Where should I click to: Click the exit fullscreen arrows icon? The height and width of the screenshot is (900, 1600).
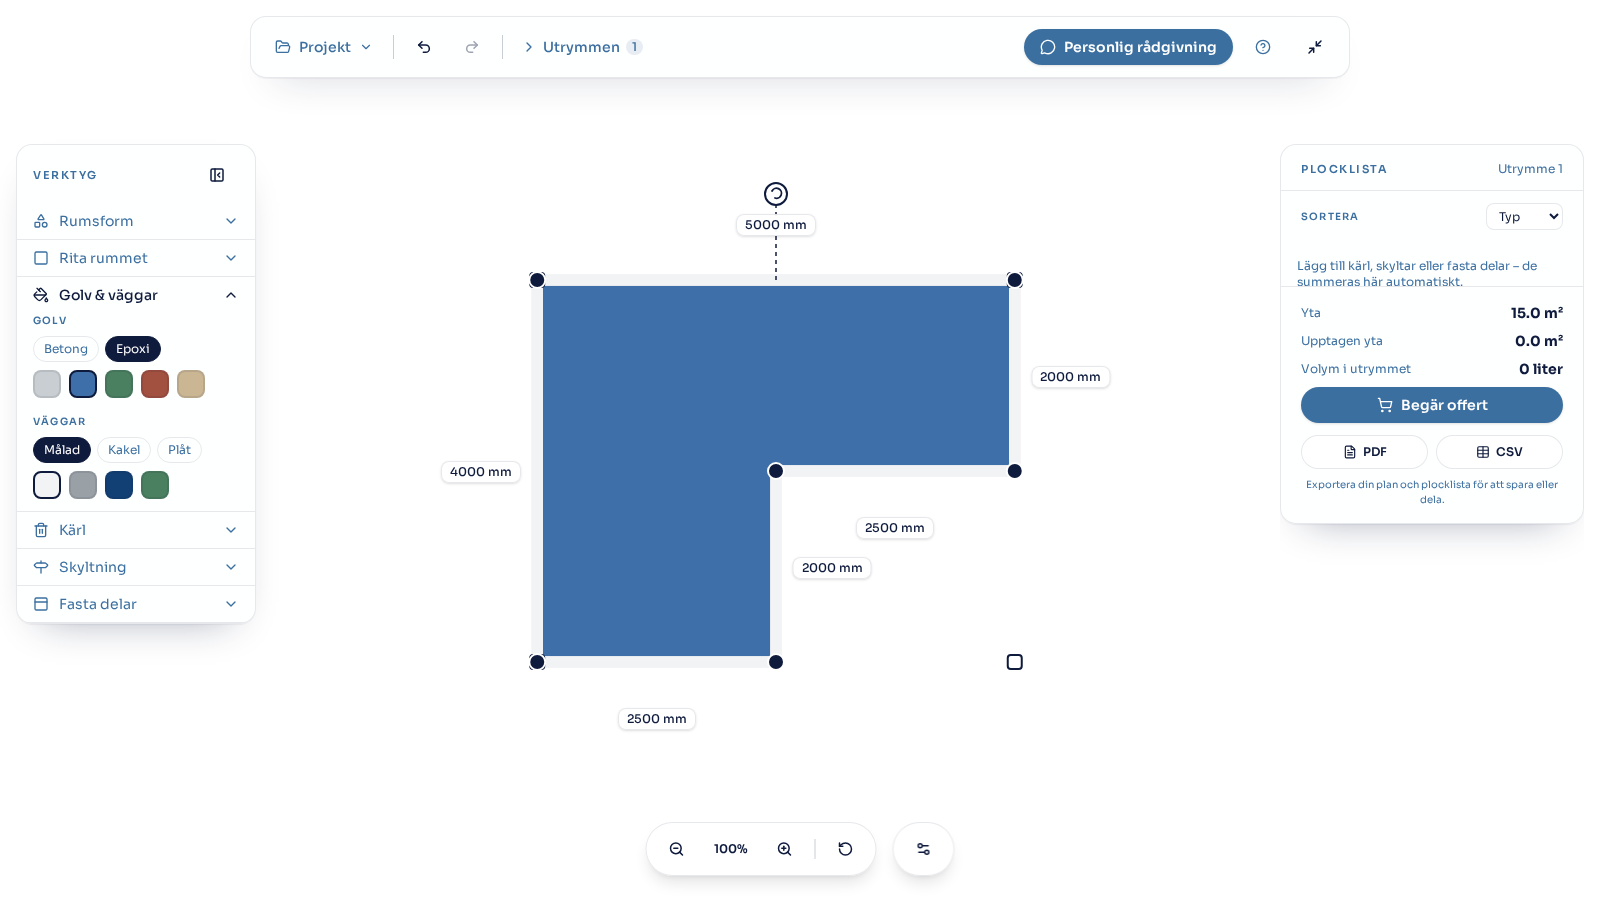pyautogui.click(x=1315, y=47)
